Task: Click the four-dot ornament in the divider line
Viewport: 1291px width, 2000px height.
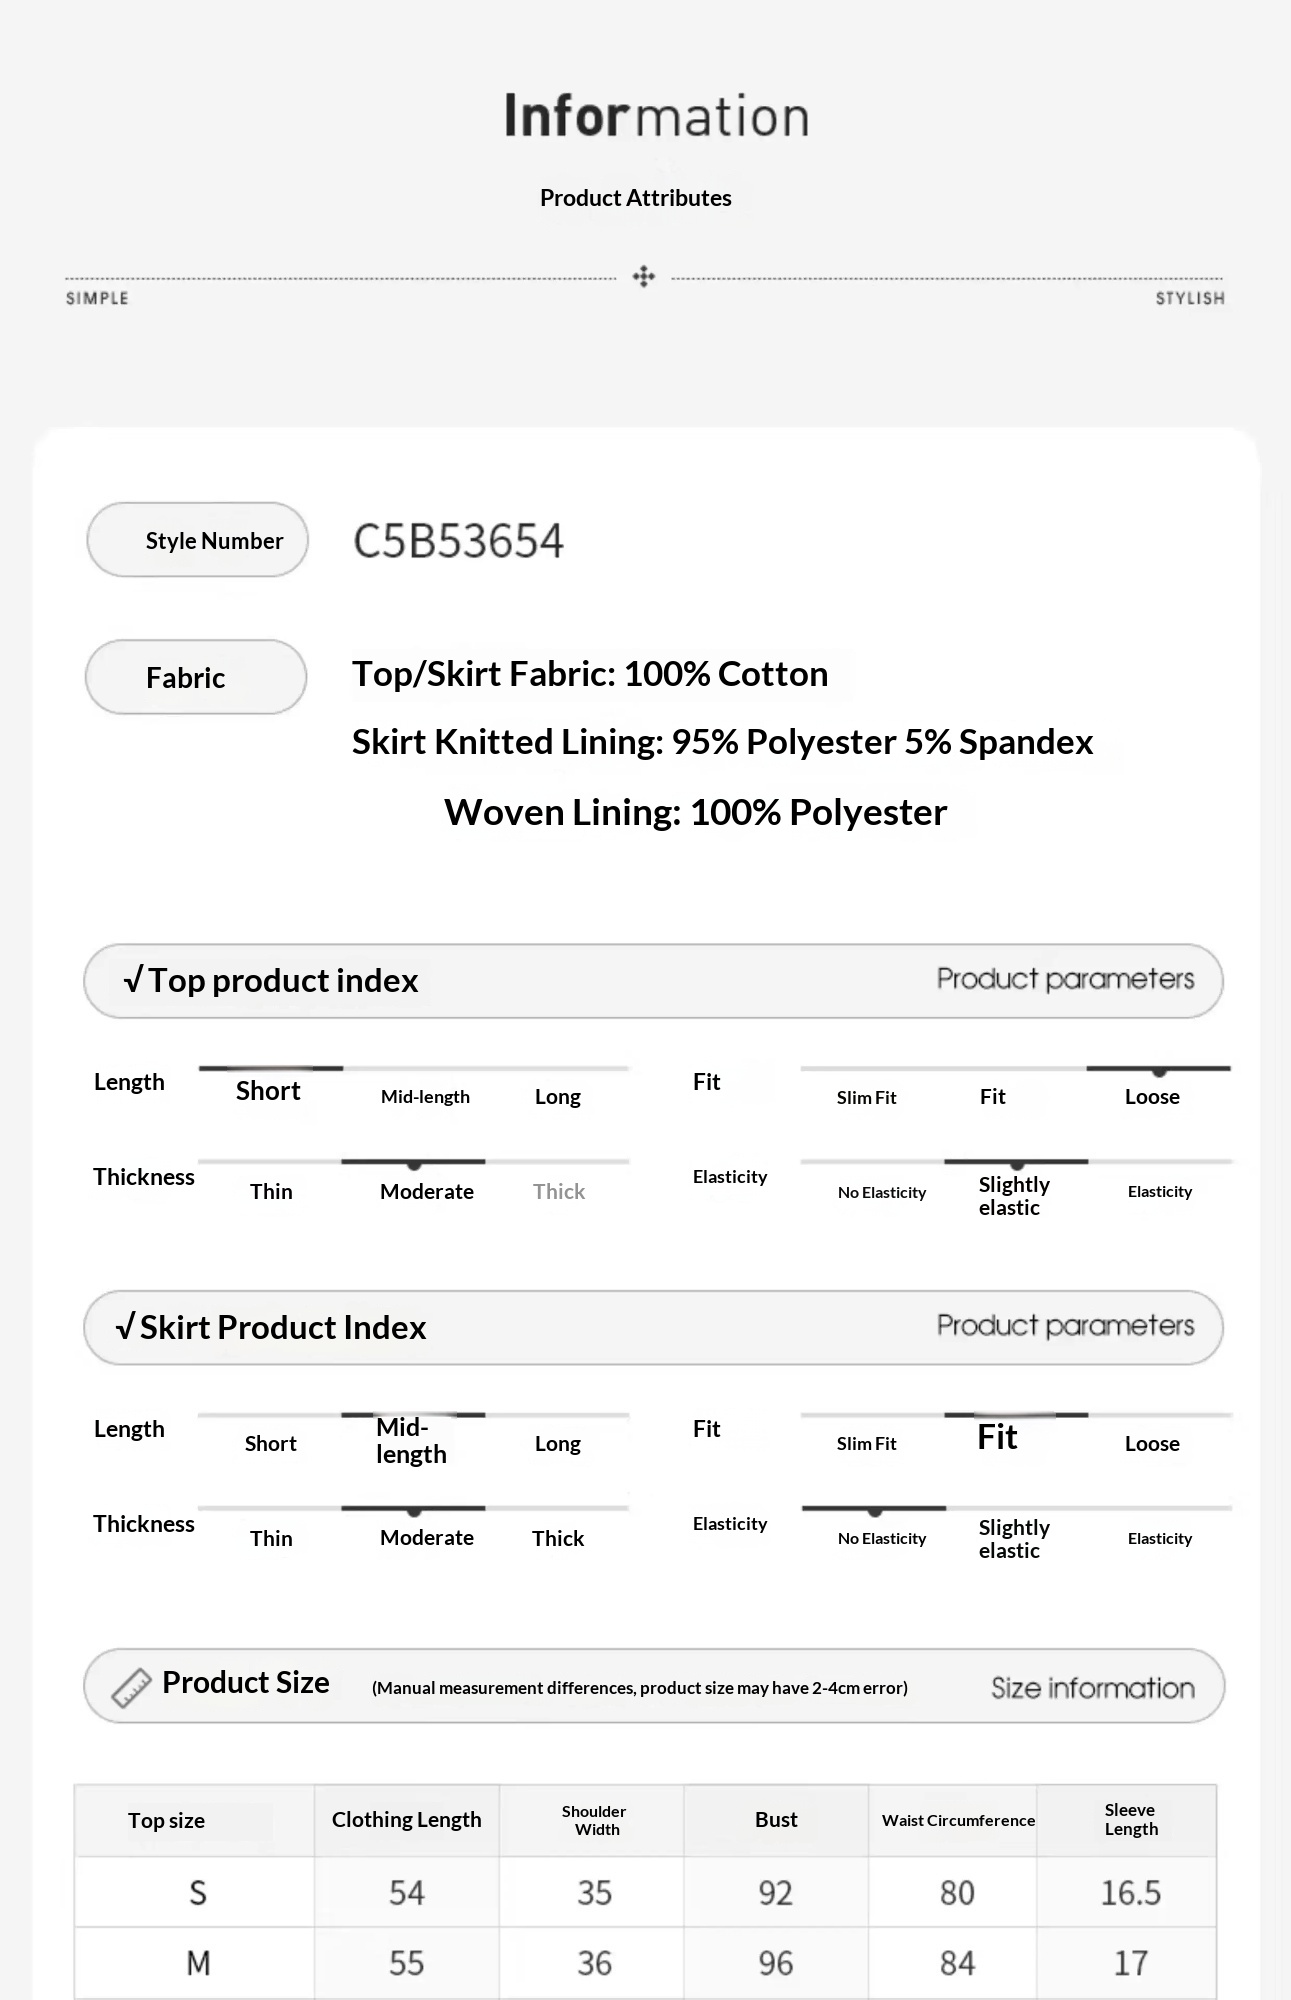Action: pyautogui.click(x=644, y=277)
